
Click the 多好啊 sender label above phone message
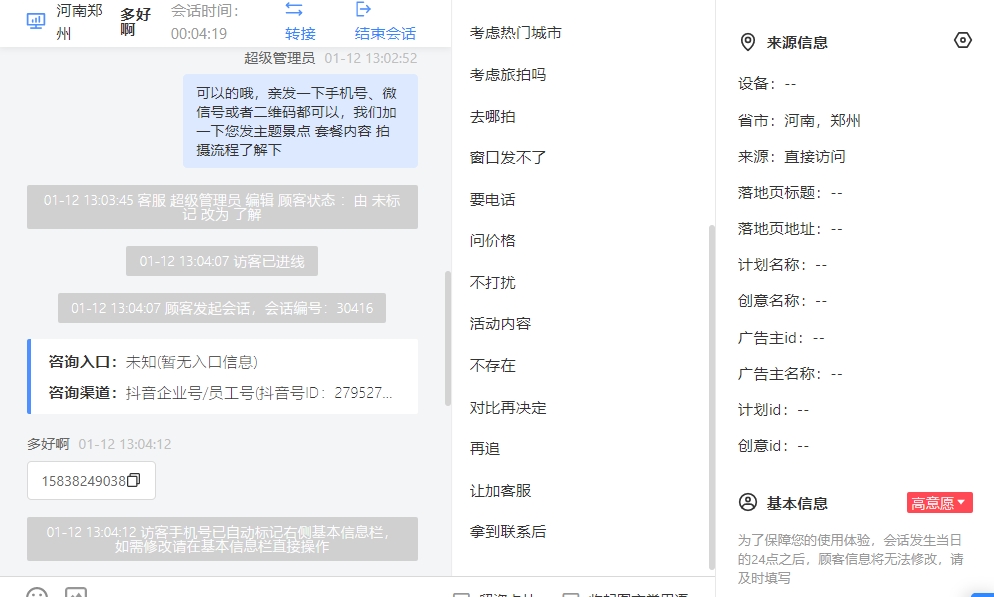(x=48, y=444)
